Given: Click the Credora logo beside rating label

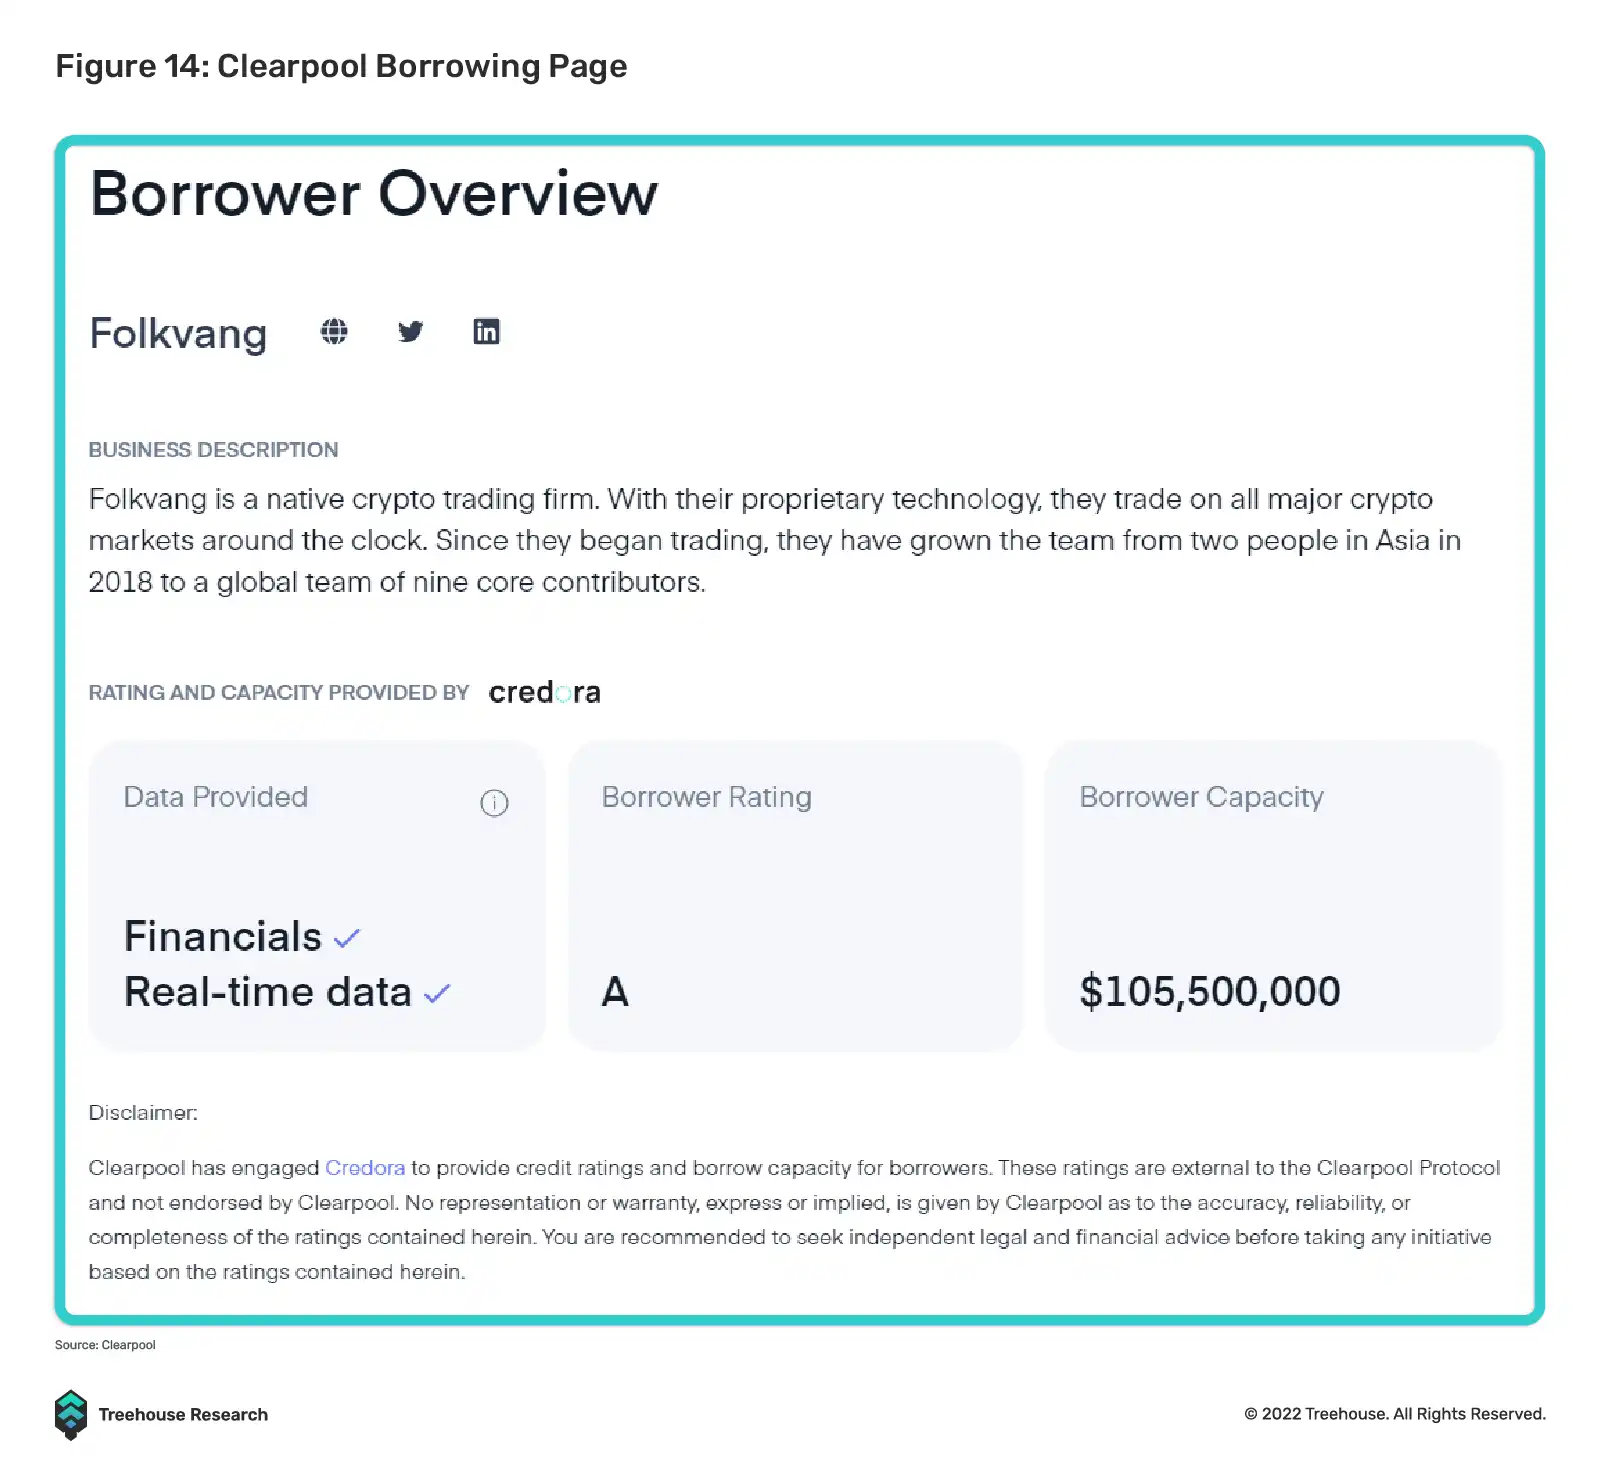Looking at the screenshot, I should pos(544,692).
